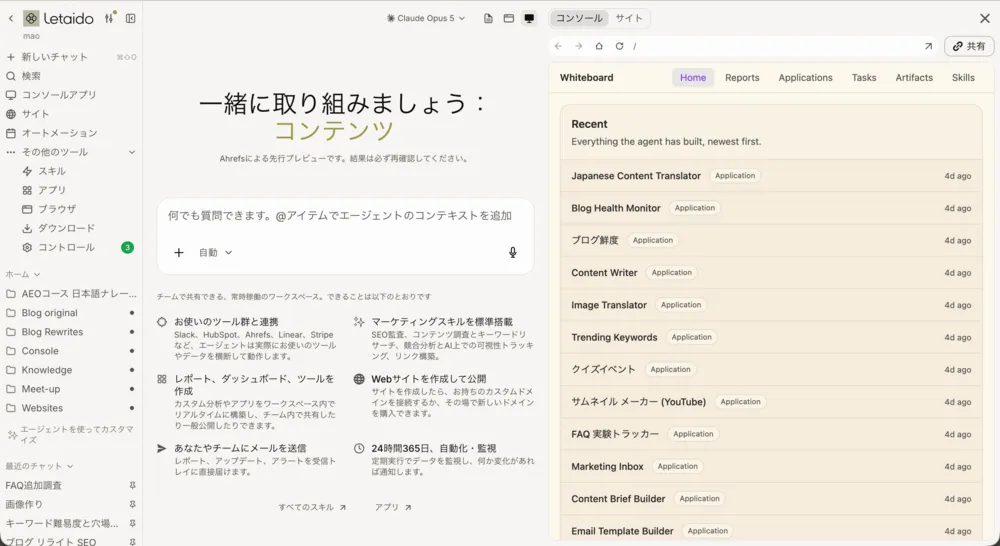Screen dimensions: 1000x546
Task: Unpin the 画像作り chat pin icon
Action: [x=133, y=504]
